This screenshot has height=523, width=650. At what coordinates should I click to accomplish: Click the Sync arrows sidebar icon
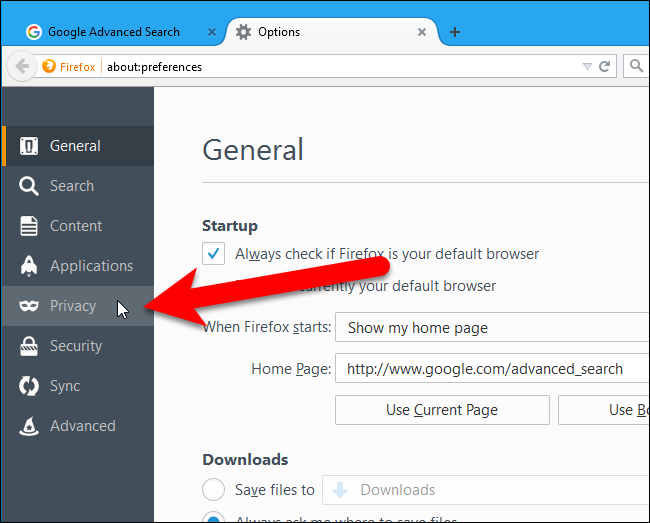coord(29,386)
